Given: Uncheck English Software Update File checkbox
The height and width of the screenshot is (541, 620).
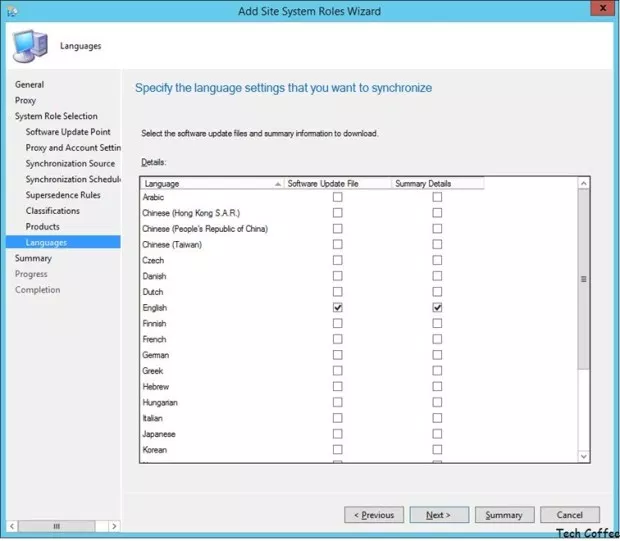Looking at the screenshot, I should [x=337, y=308].
